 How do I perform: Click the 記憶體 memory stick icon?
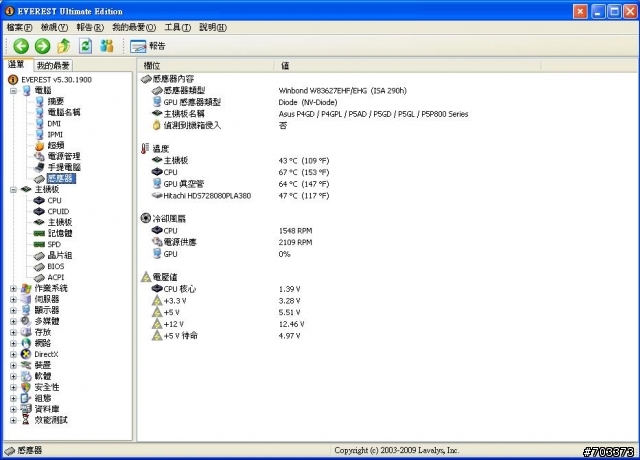(x=39, y=233)
